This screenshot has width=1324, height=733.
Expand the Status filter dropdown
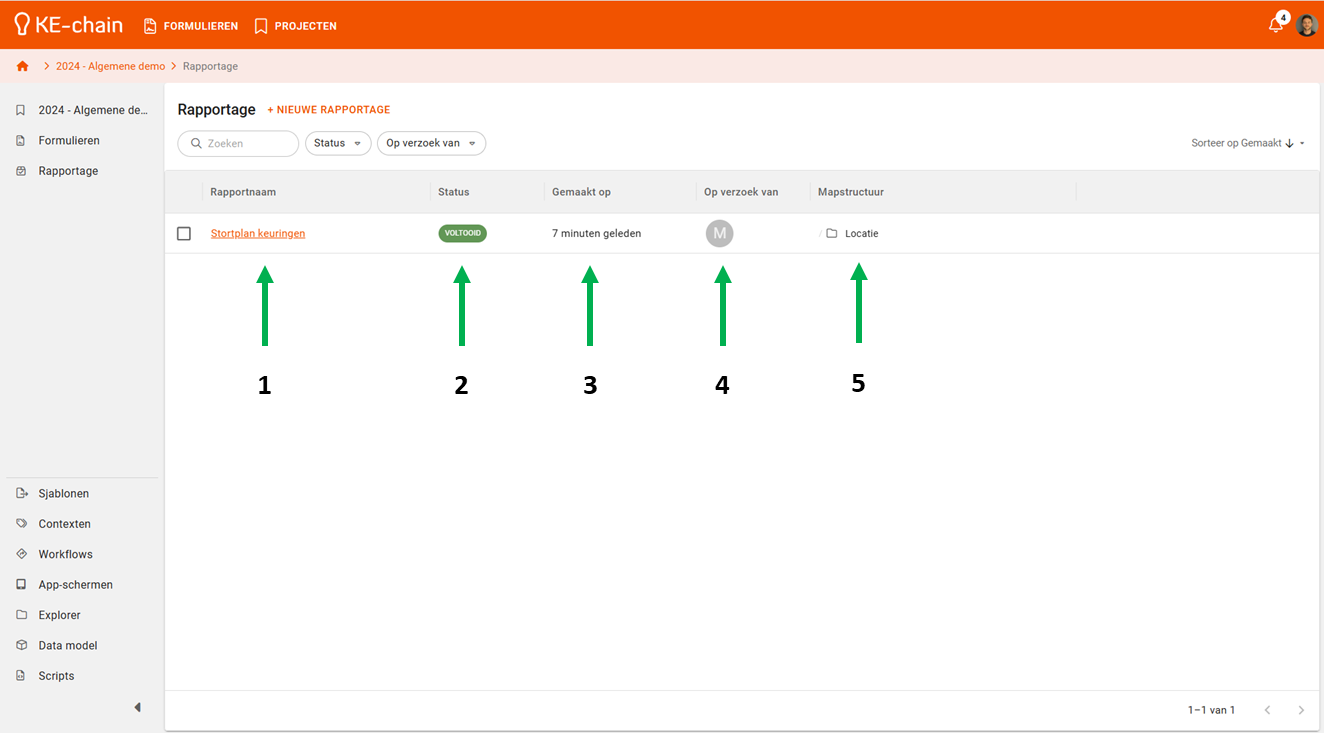[338, 144]
